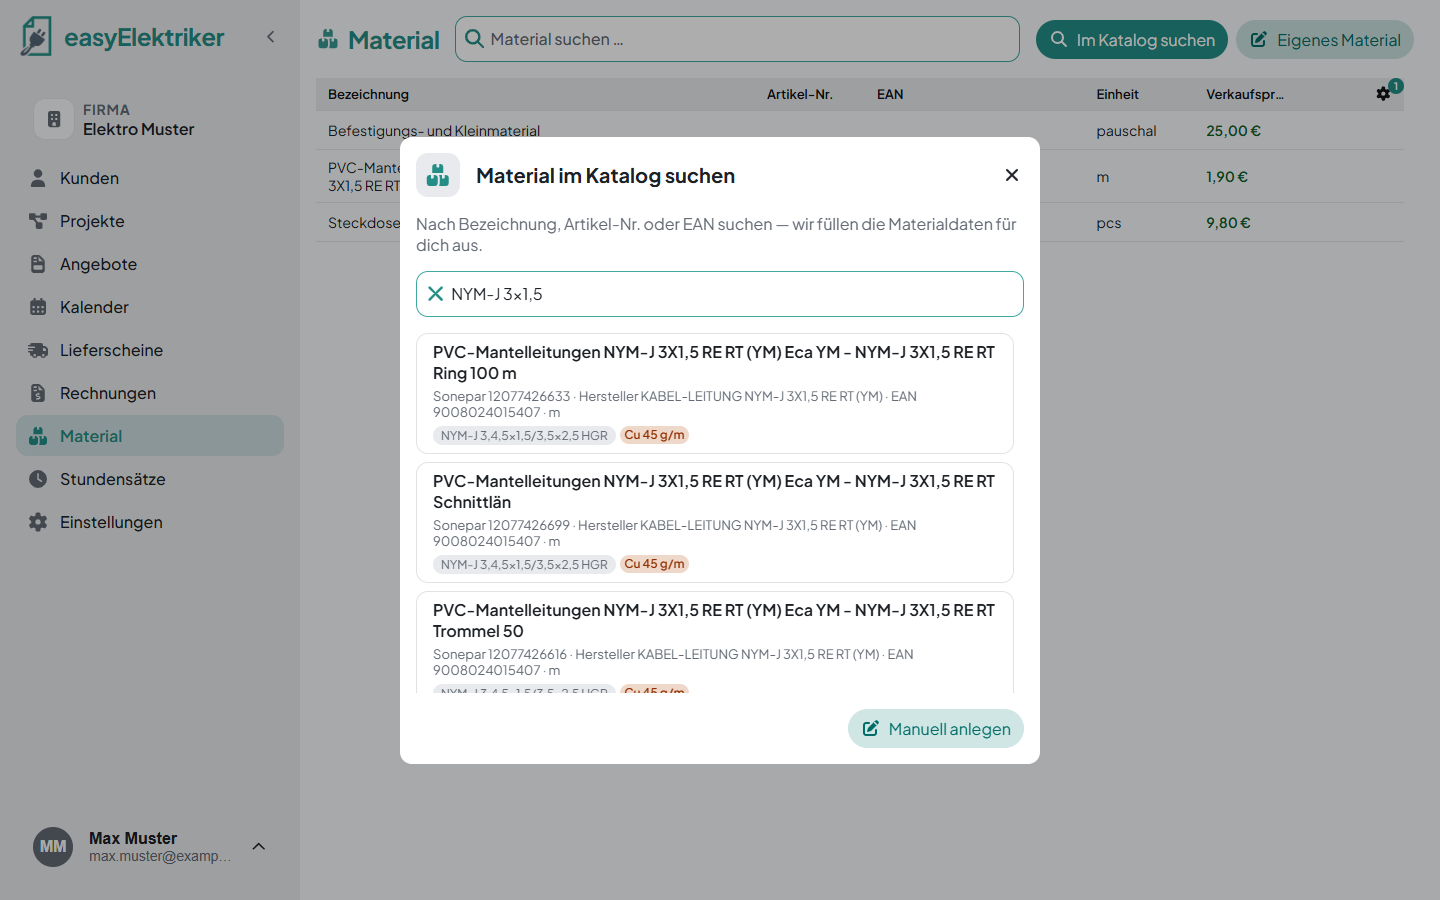
Task: Open the Befestigungs- und Kleinmaterial row
Action: click(860, 131)
